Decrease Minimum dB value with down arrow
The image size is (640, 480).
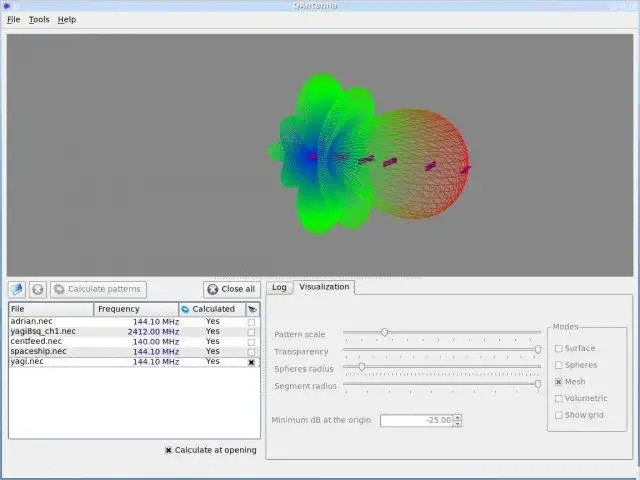coord(458,424)
